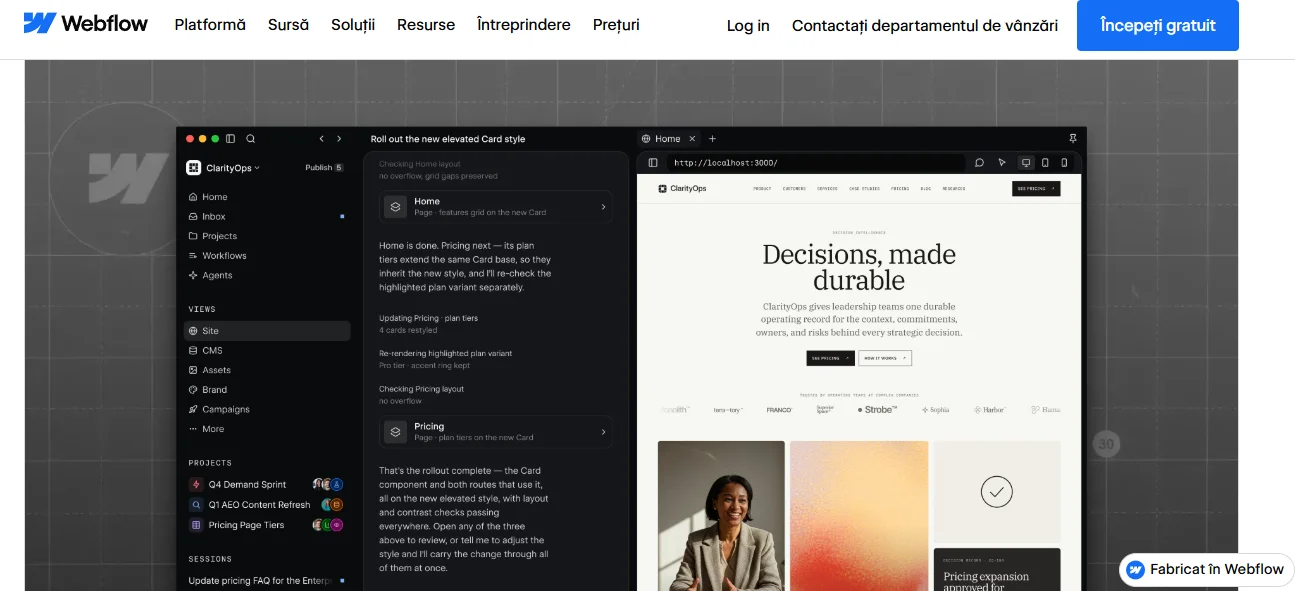The width and height of the screenshot is (1295, 591).
Task: Select the Site view in the sidebar
Action: pos(267,331)
